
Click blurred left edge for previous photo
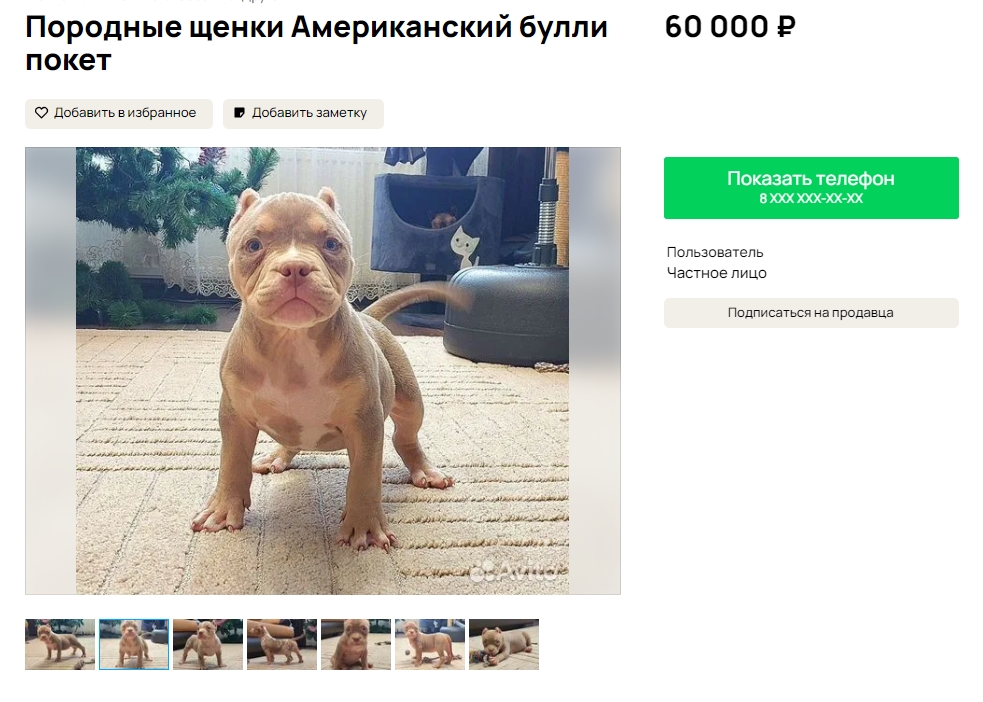51,370
